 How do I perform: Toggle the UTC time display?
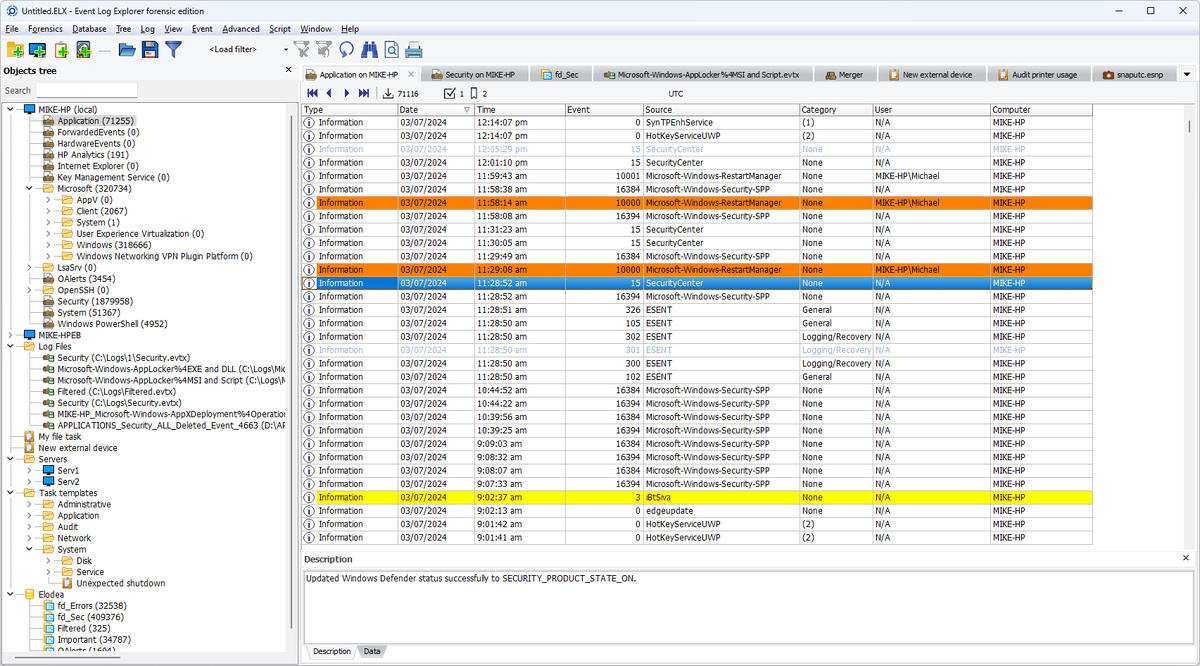[677, 93]
